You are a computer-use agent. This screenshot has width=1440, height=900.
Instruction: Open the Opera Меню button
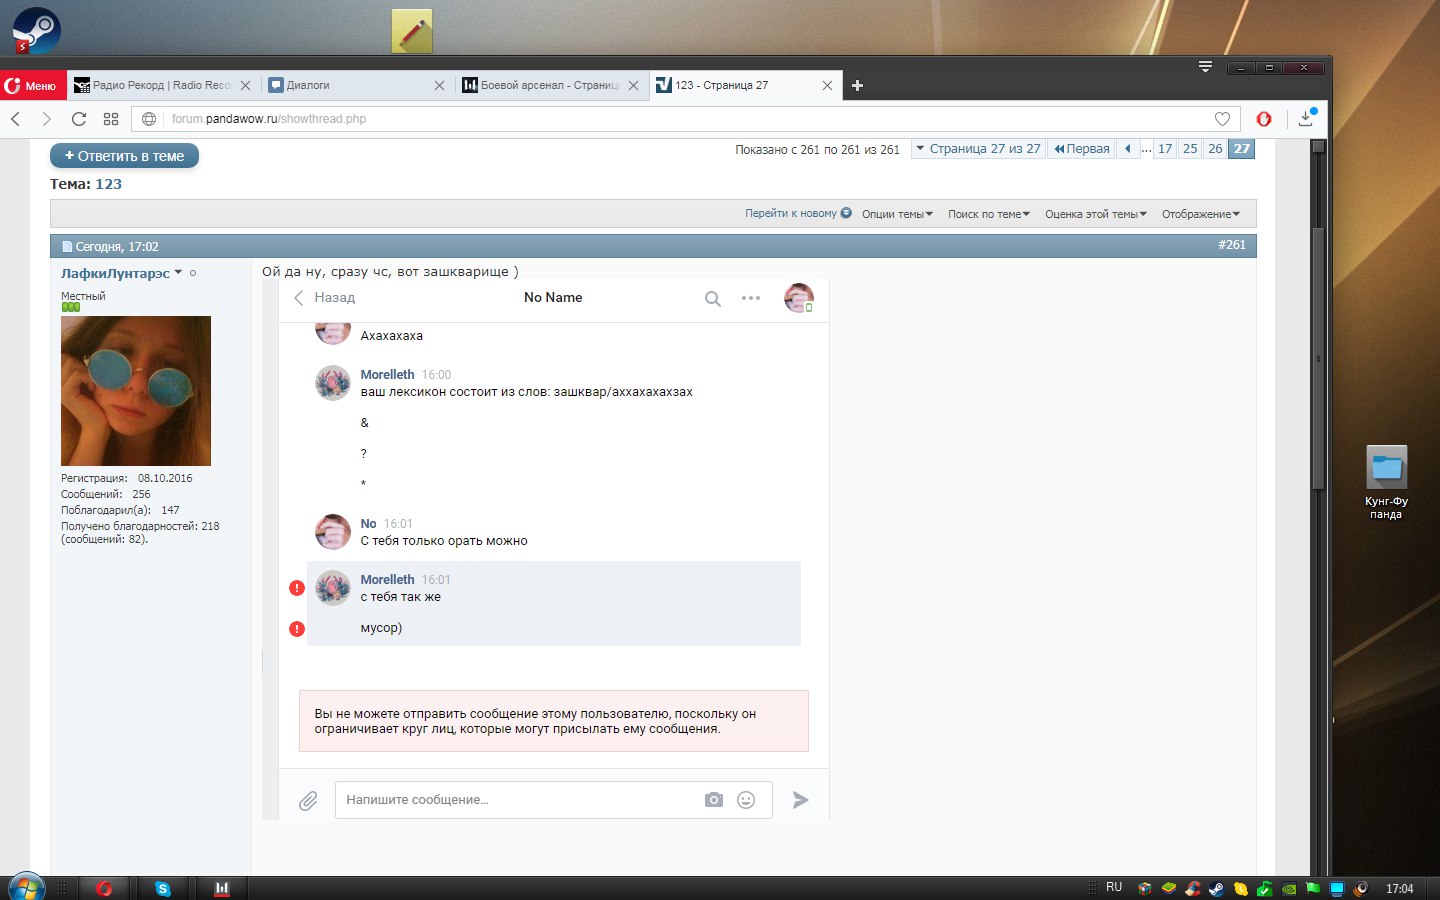click(33, 86)
